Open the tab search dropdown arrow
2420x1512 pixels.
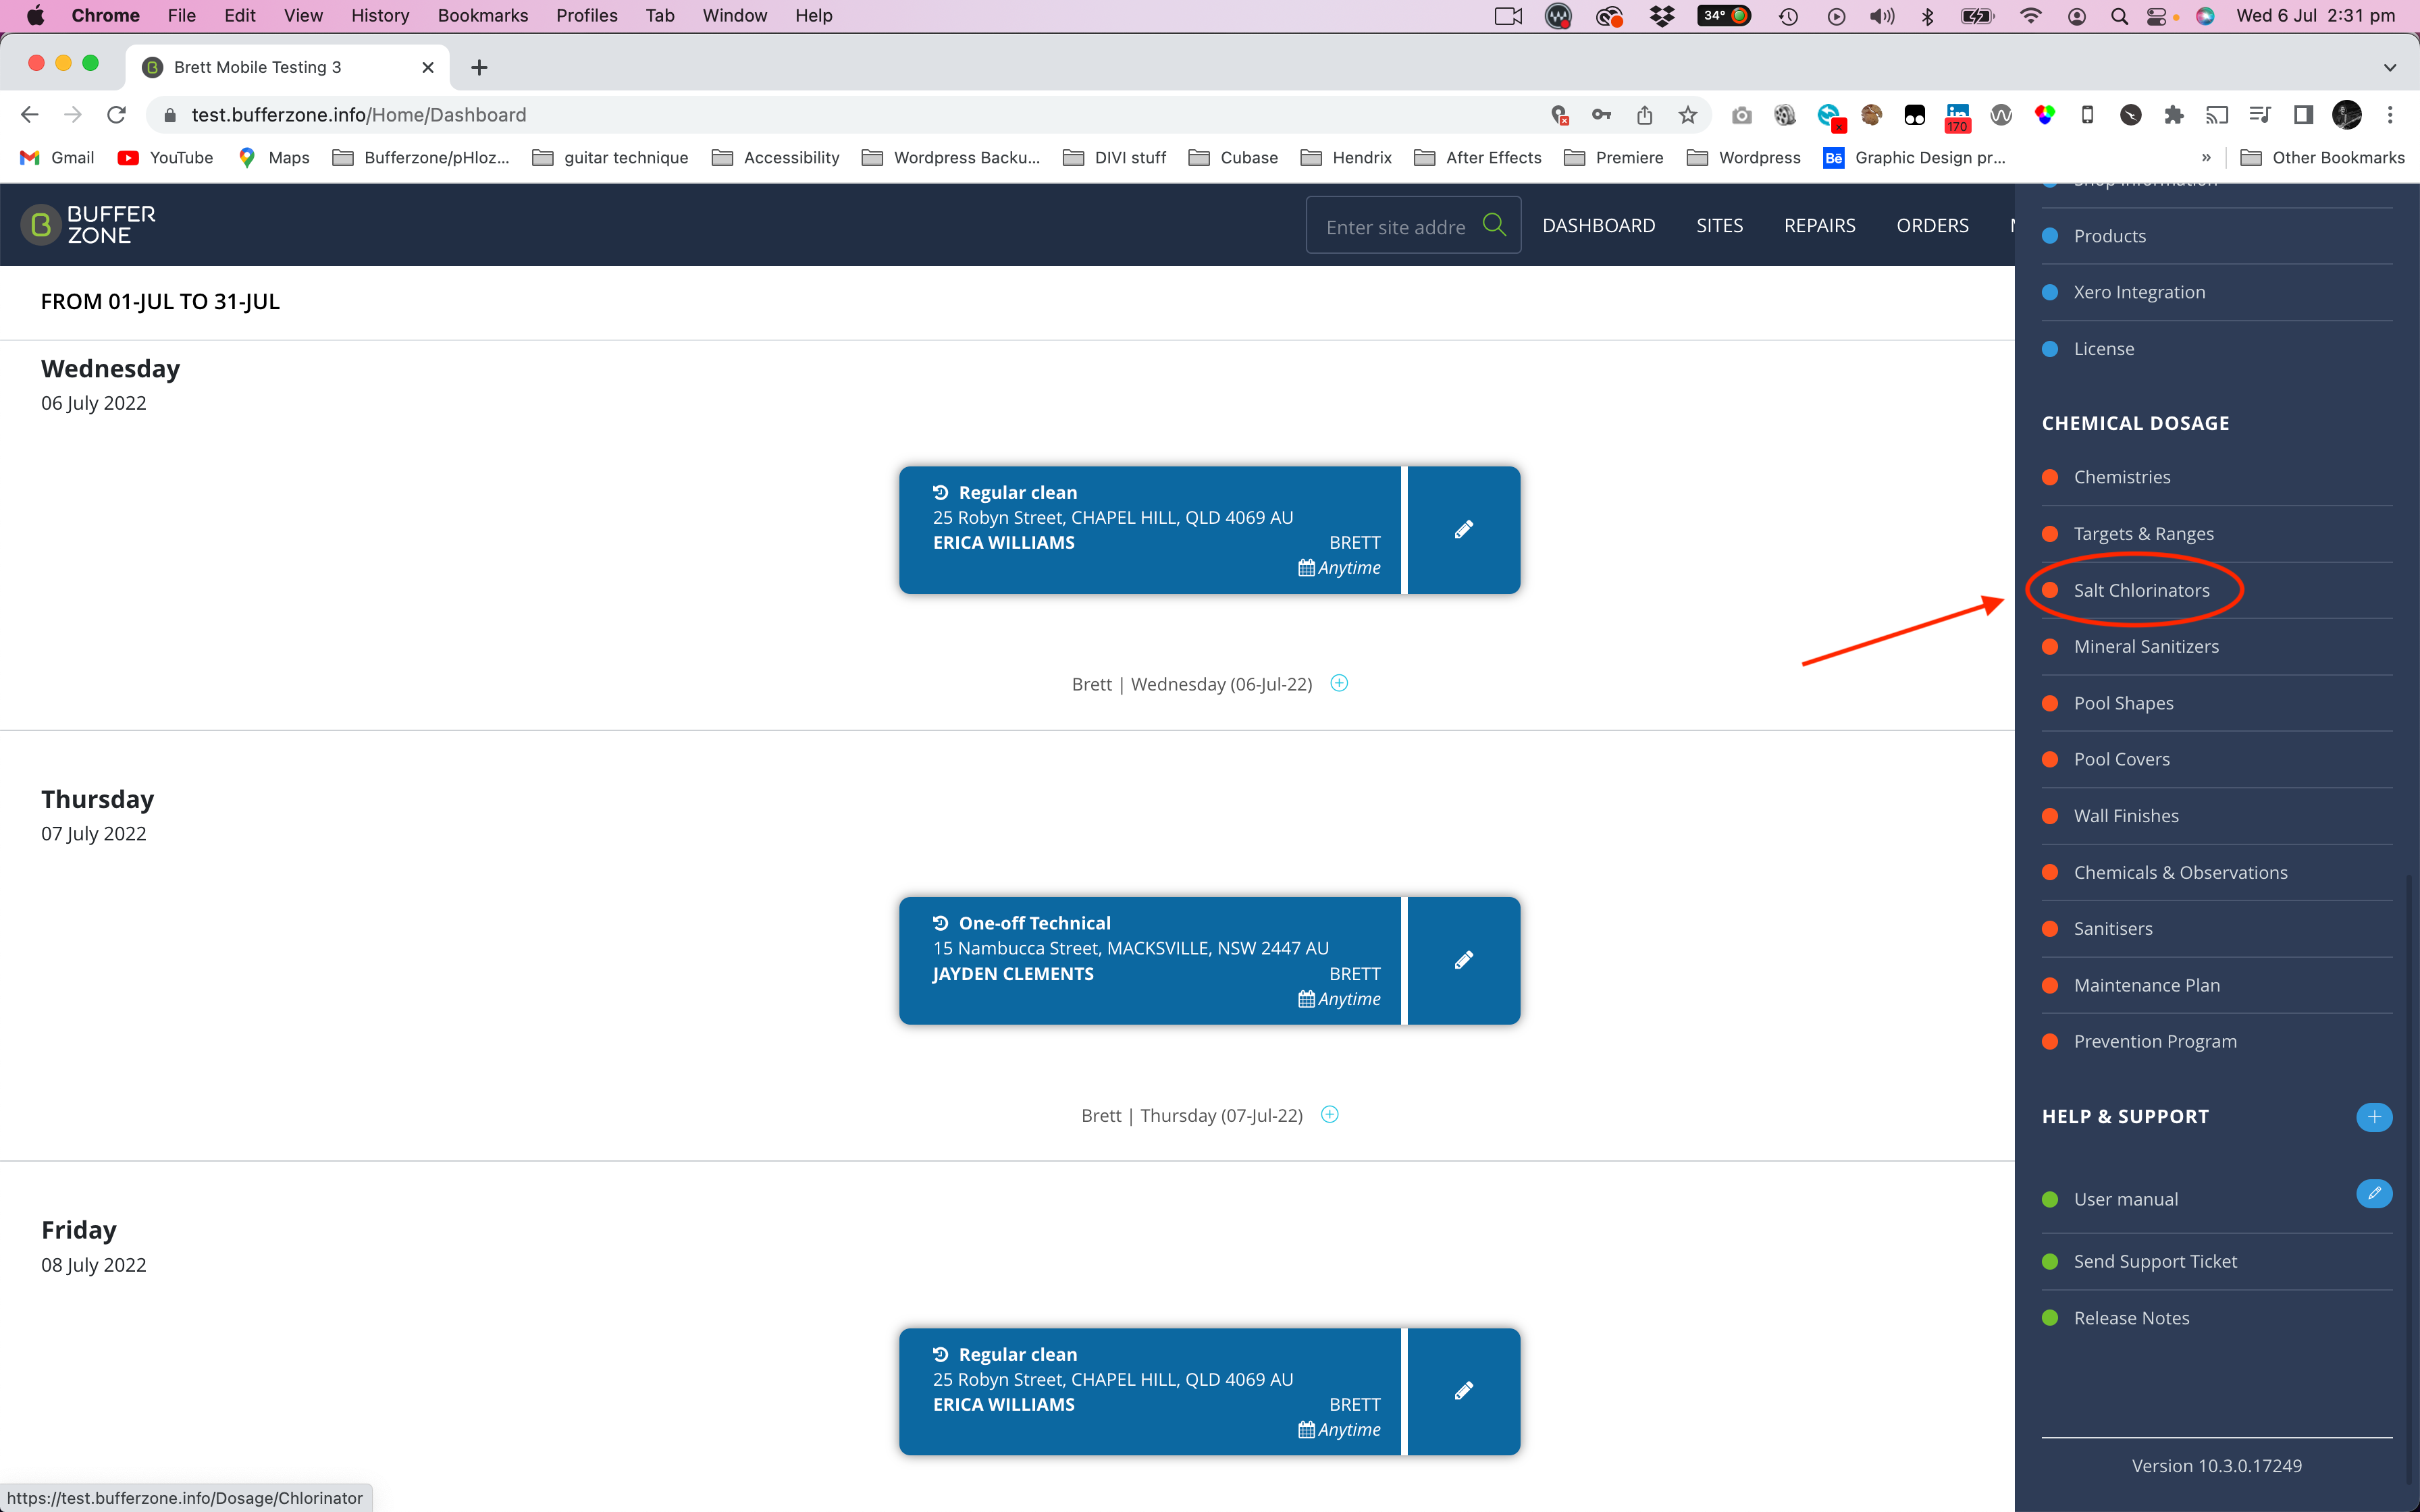pyautogui.click(x=2390, y=67)
